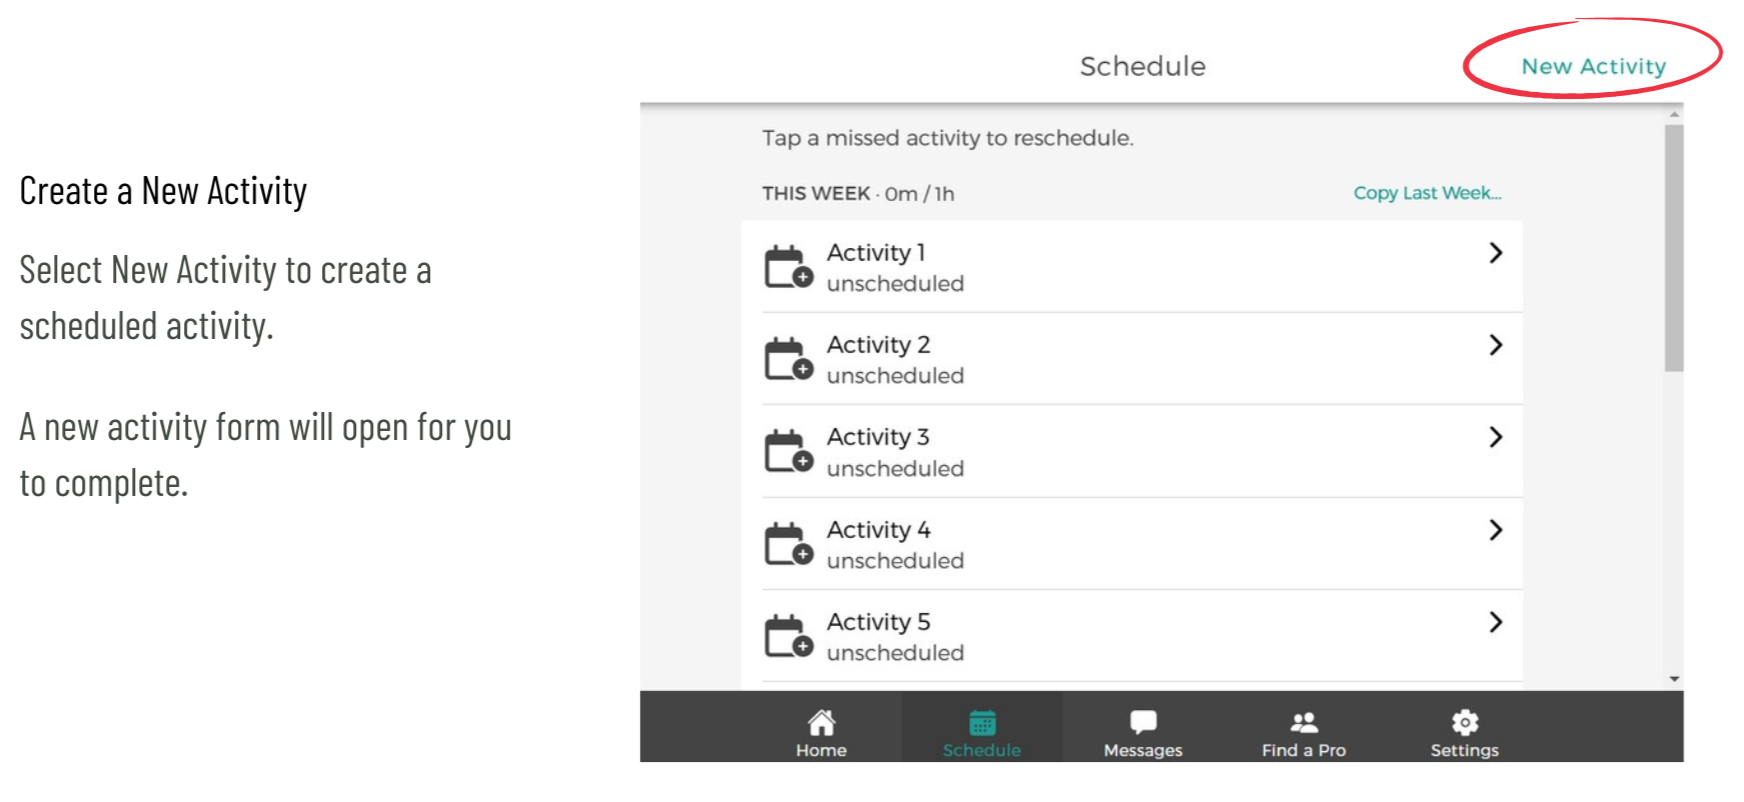Expand Activity 2 with chevron arrow
The height and width of the screenshot is (802, 1744).
click(1496, 345)
